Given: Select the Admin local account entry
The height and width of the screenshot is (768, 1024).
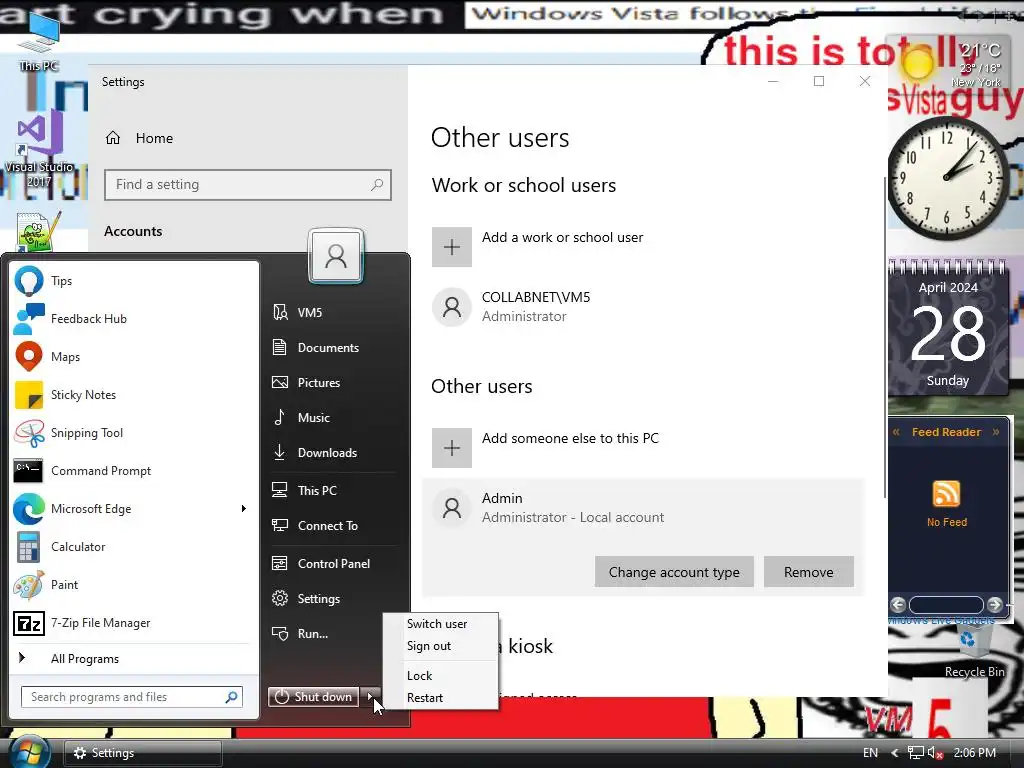Looking at the screenshot, I should [643, 508].
